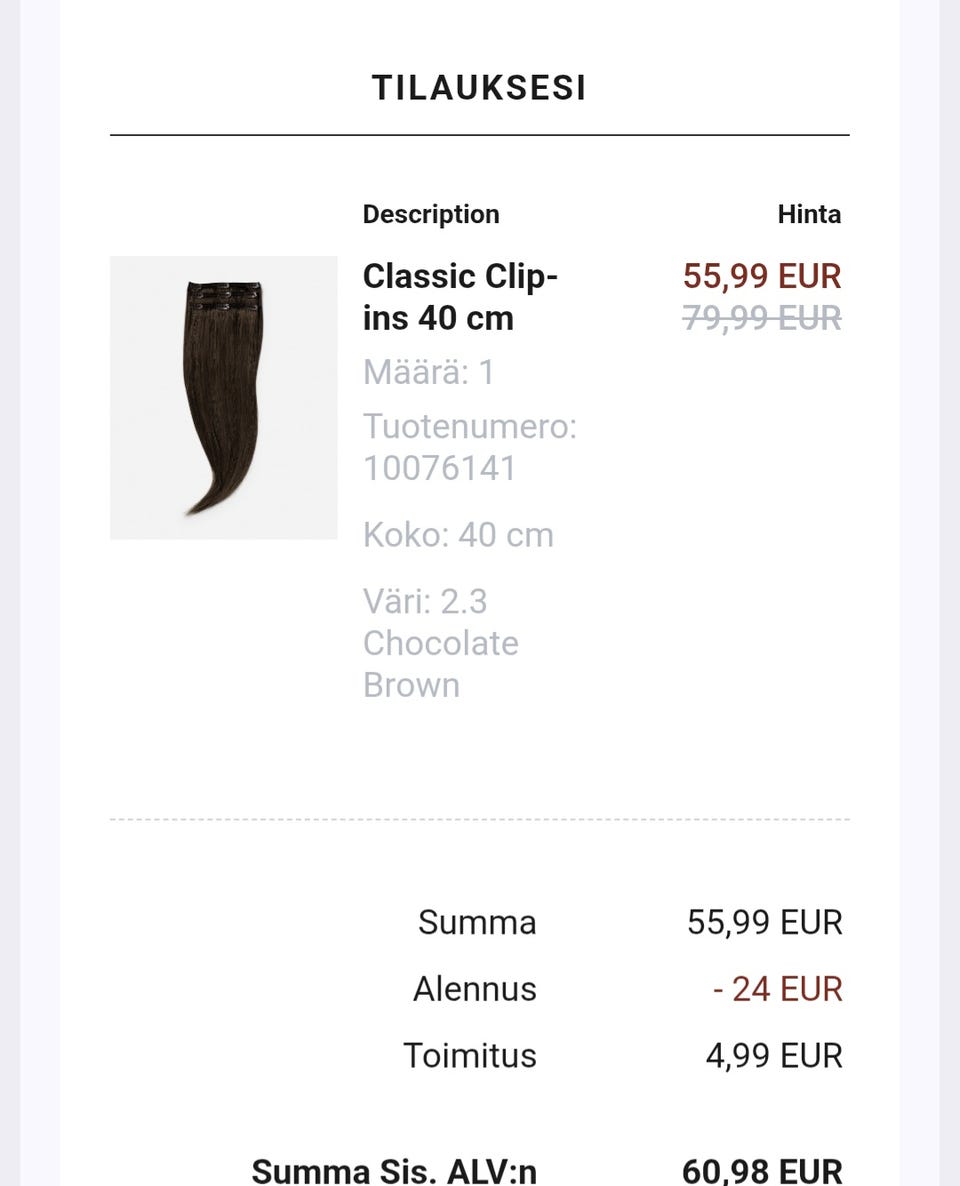This screenshot has width=960, height=1186.
Task: Click the dashed divider above the totals
Action: tap(479, 819)
